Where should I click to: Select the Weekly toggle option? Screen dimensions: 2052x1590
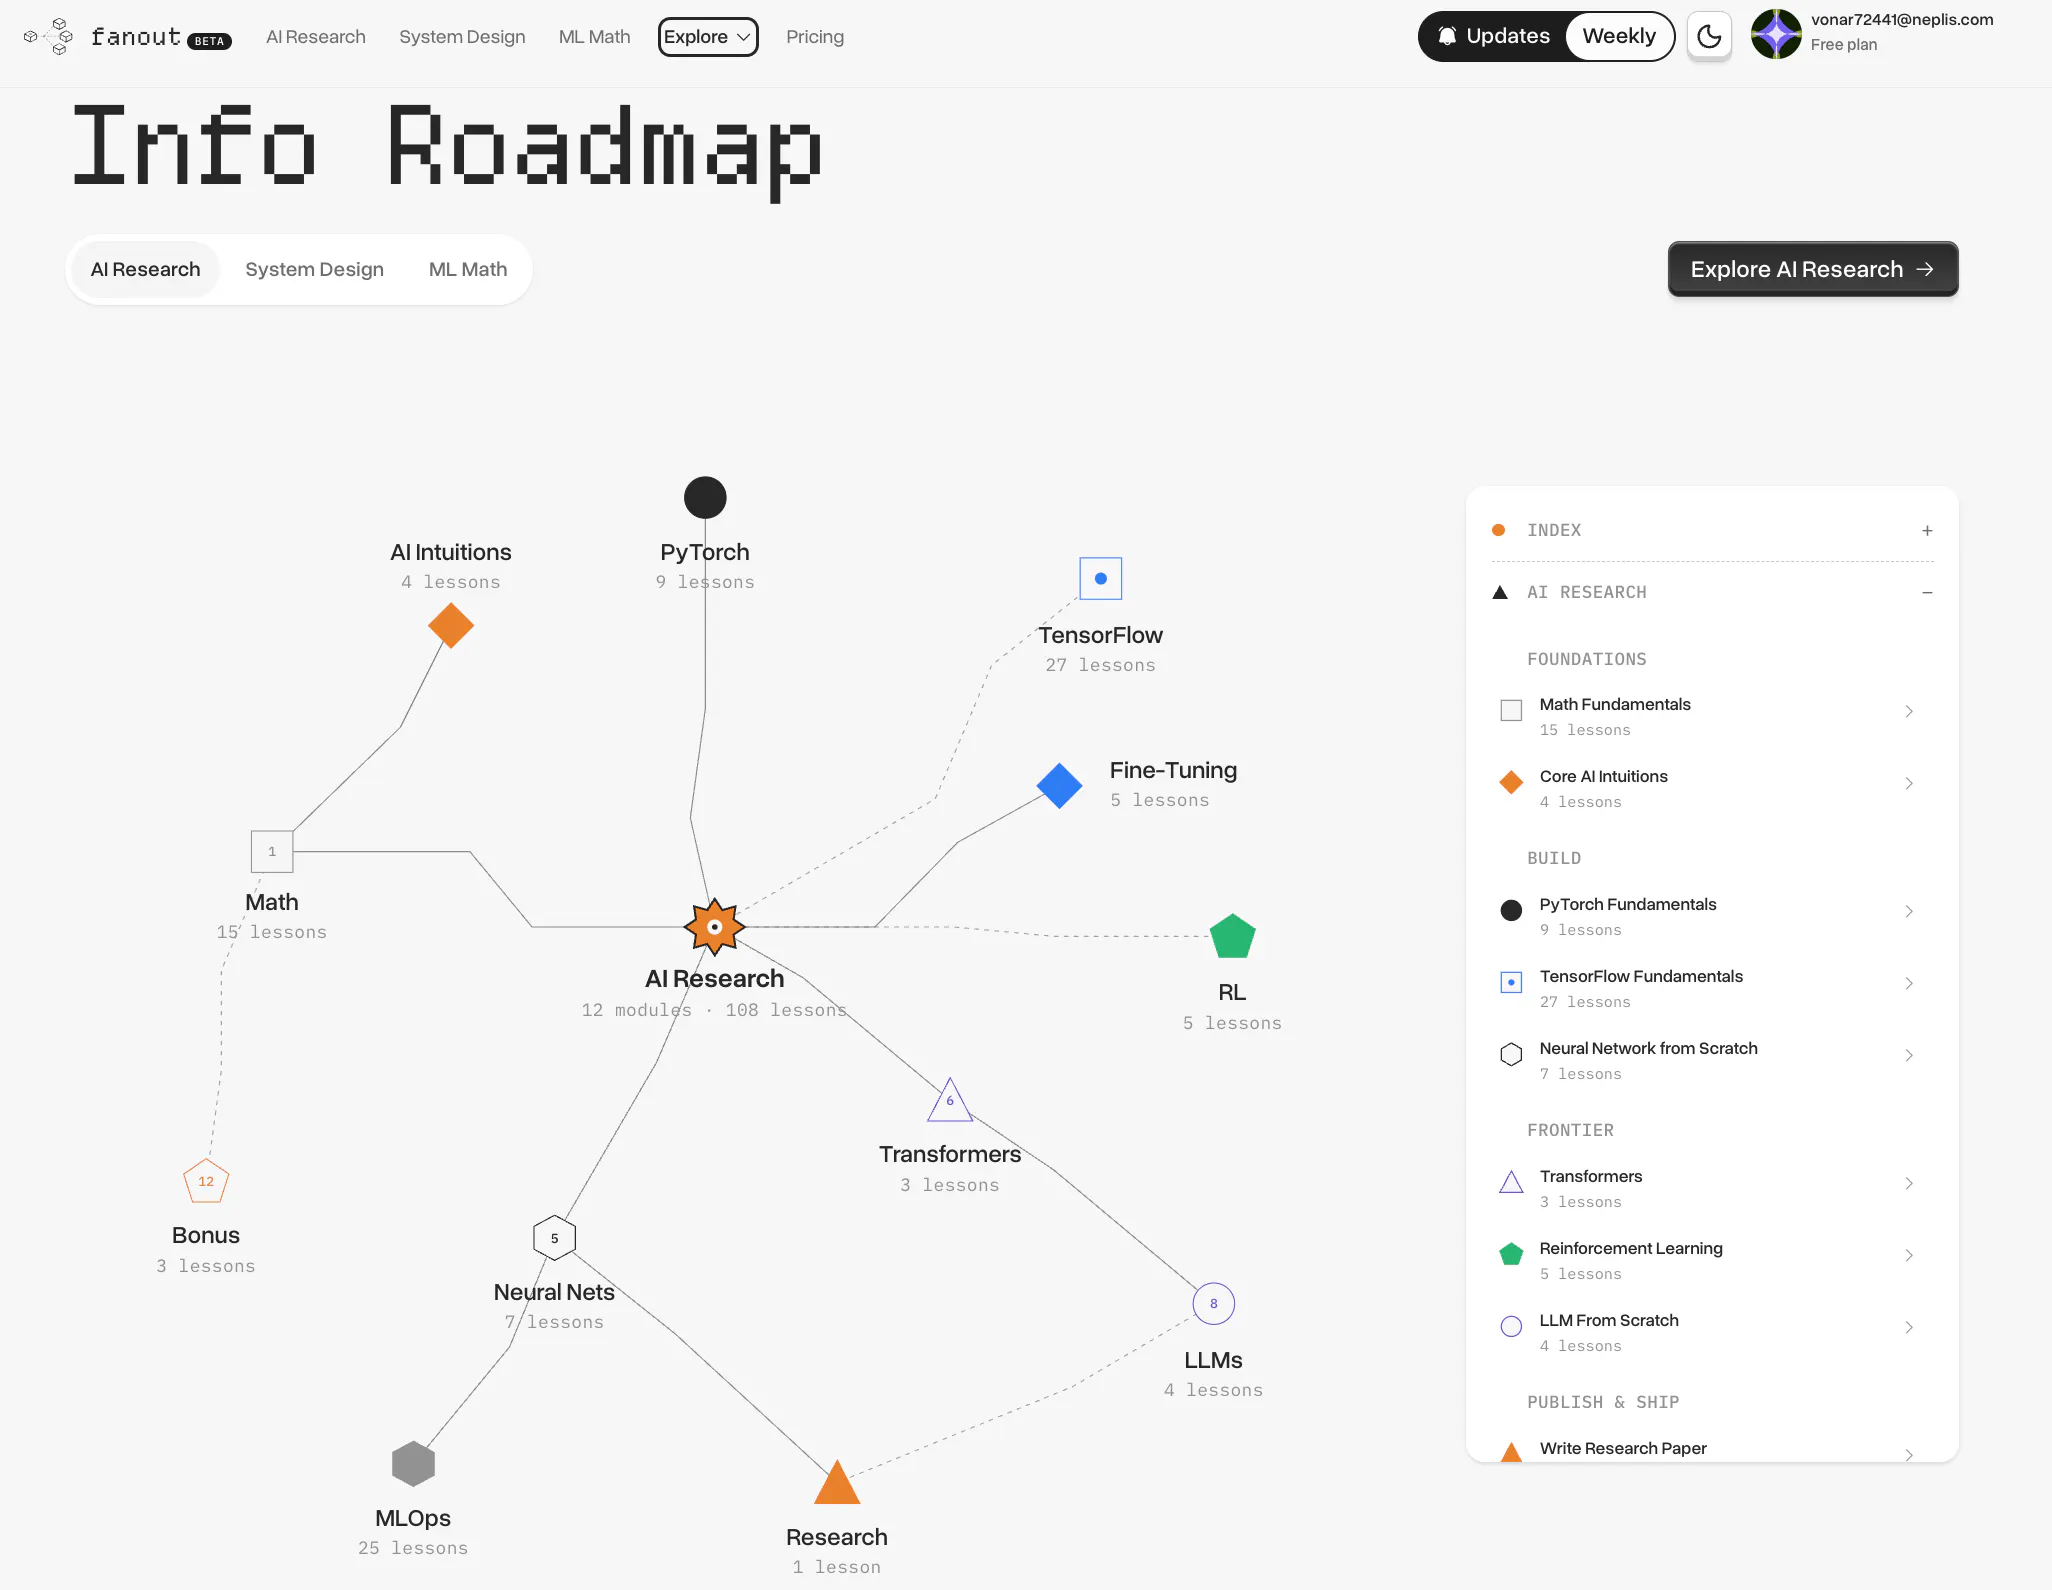tap(1619, 36)
